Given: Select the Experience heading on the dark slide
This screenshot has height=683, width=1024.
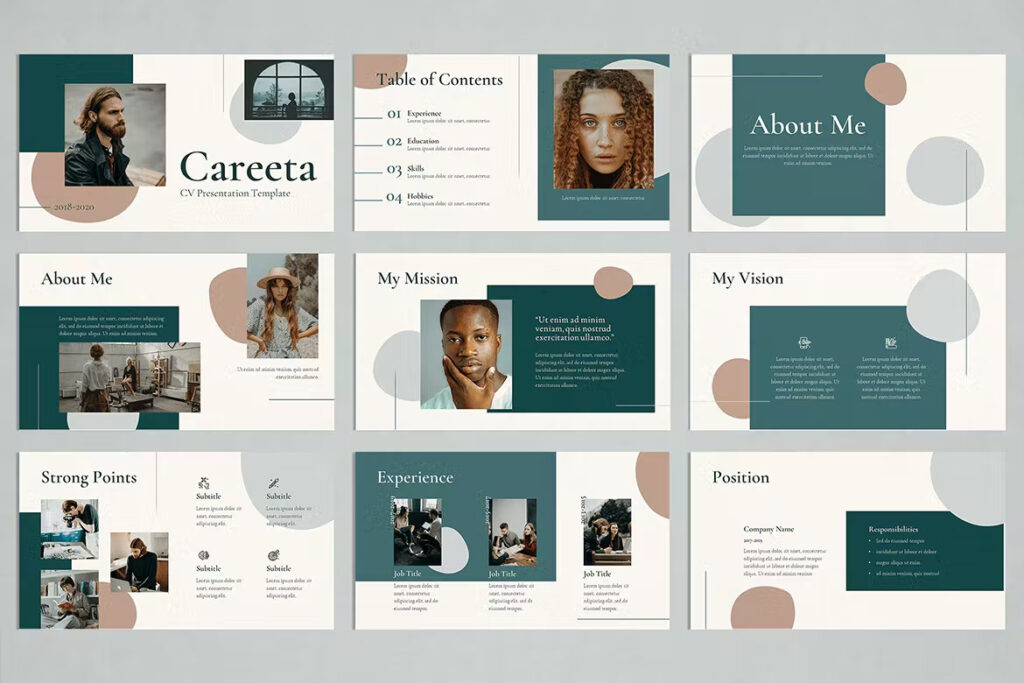Looking at the screenshot, I should [x=415, y=477].
